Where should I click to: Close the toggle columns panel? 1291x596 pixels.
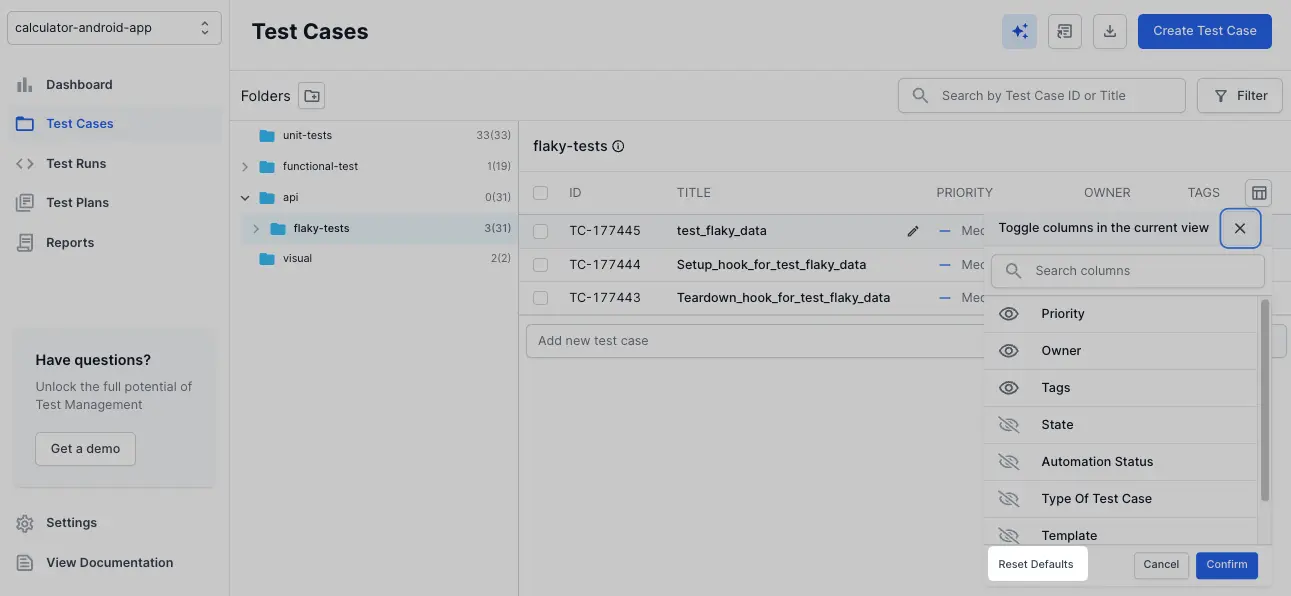tap(1240, 228)
